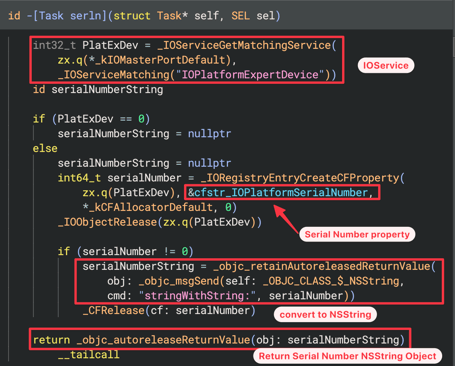455x366 pixels.
Task: Click the "_objc_msgSend" function name
Action: pos(179,281)
